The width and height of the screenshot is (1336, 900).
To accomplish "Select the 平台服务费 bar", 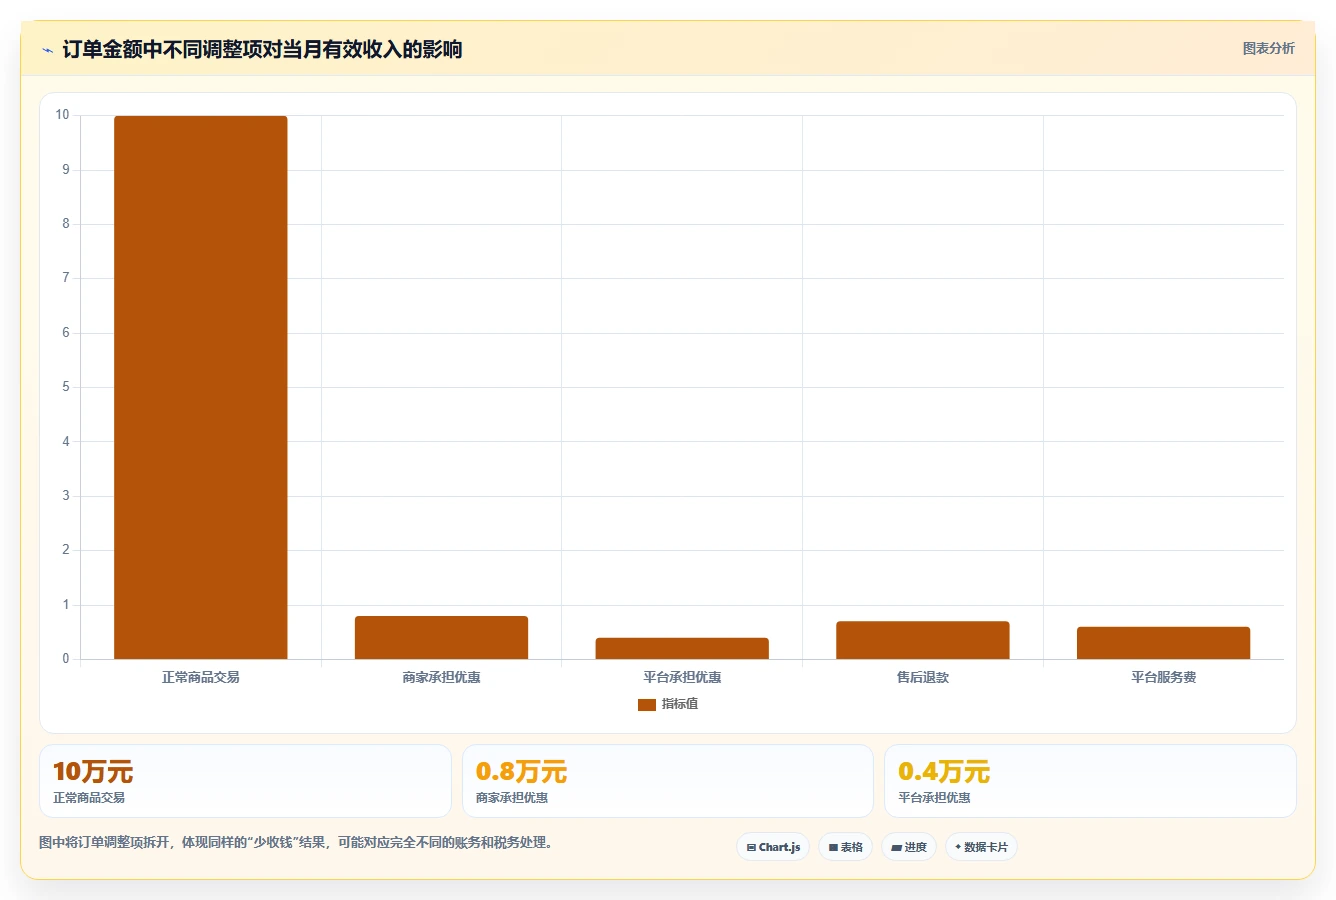I will [x=1163, y=643].
